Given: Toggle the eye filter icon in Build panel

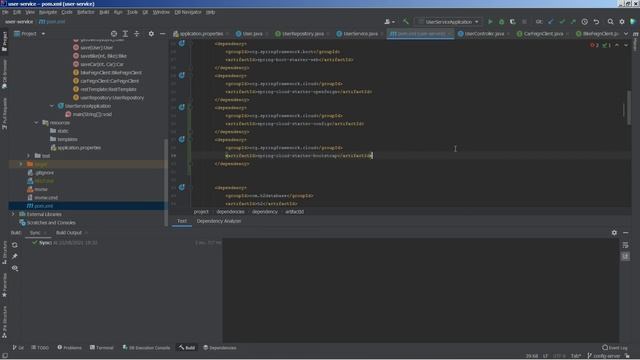Looking at the screenshot, I should point(15,268).
